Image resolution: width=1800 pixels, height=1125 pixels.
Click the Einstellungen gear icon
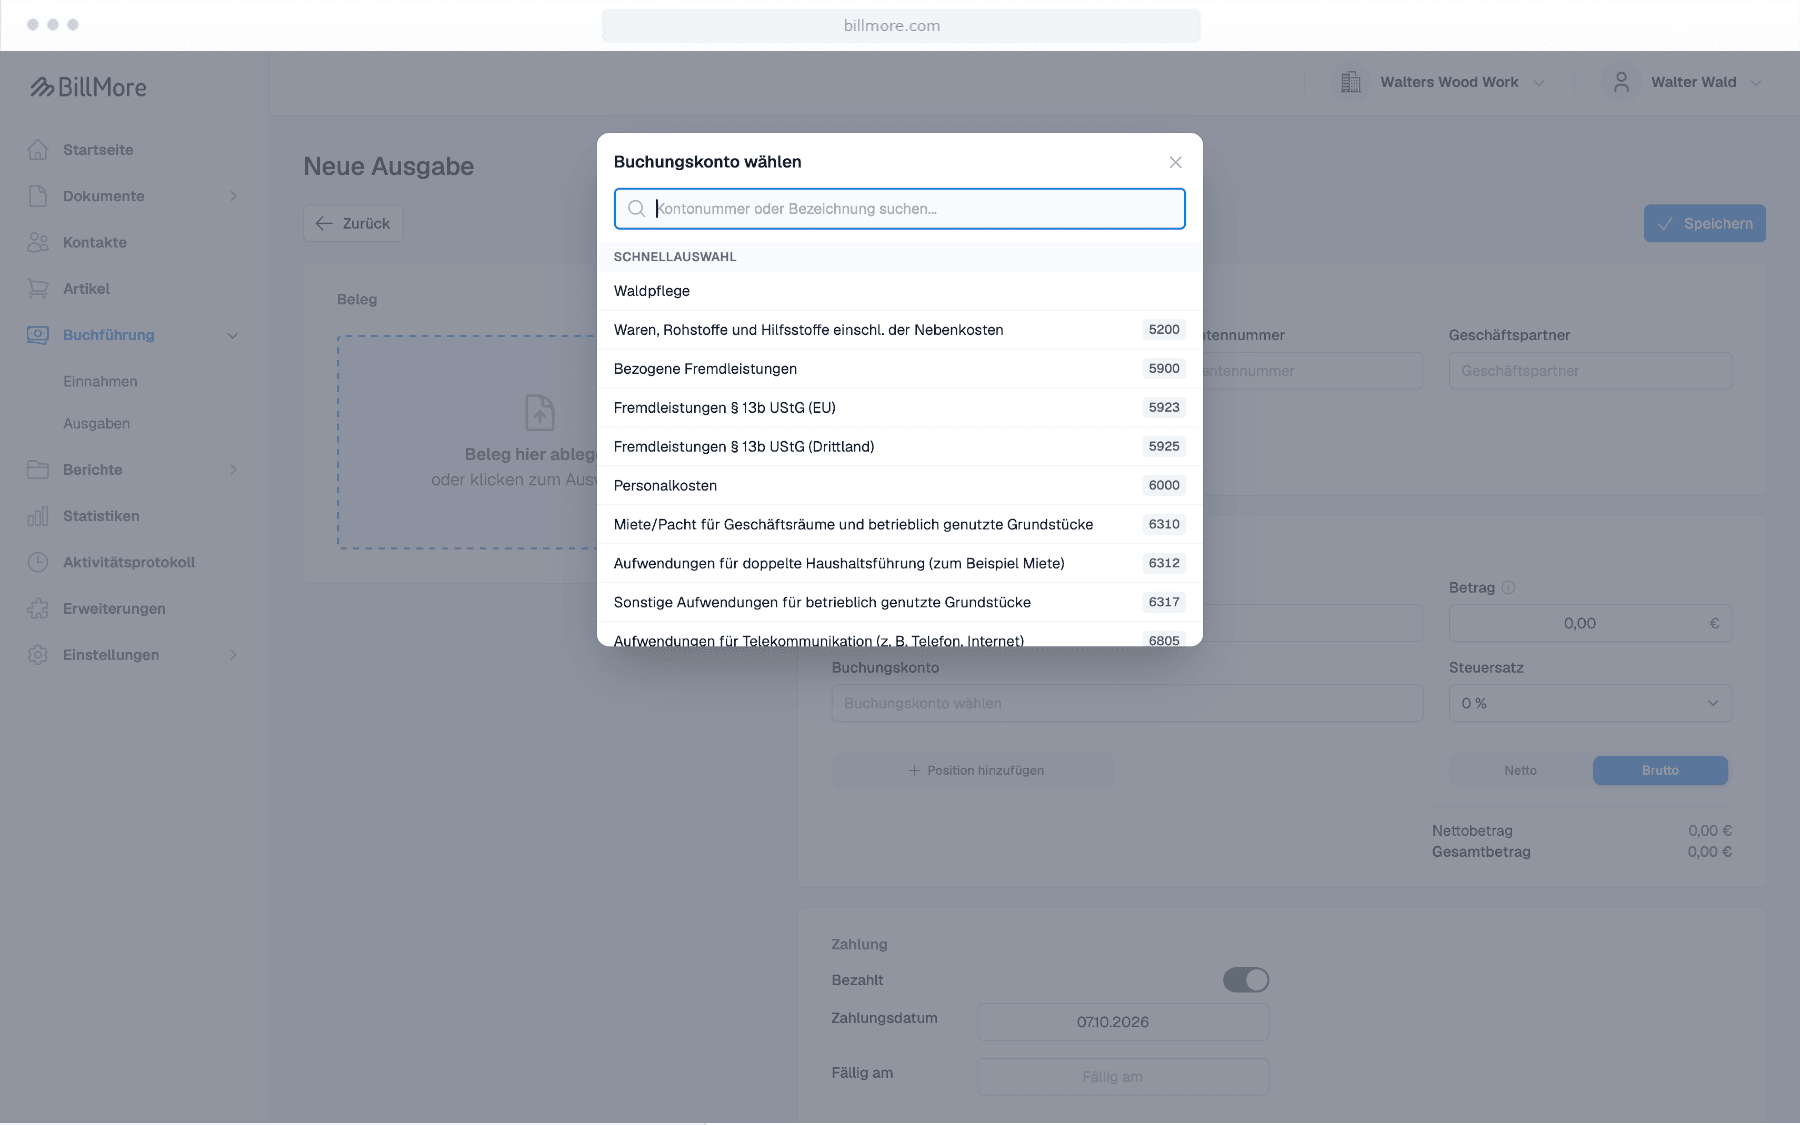38,655
